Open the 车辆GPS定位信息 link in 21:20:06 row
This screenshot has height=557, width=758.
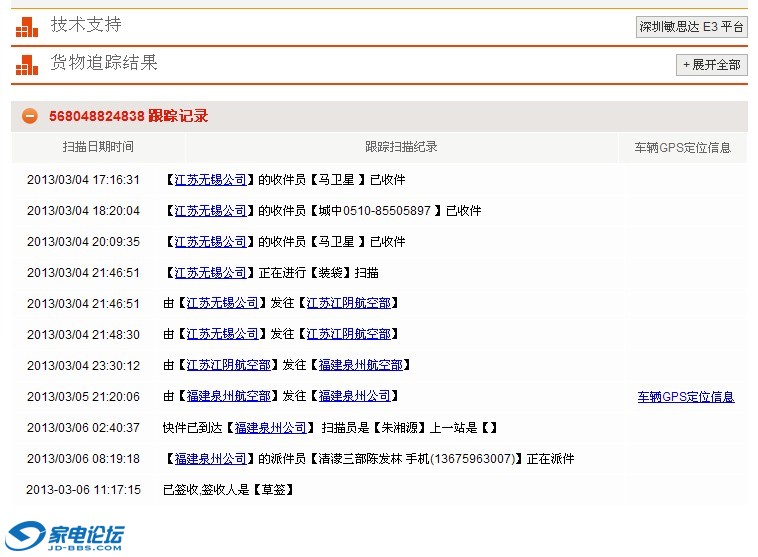685,397
